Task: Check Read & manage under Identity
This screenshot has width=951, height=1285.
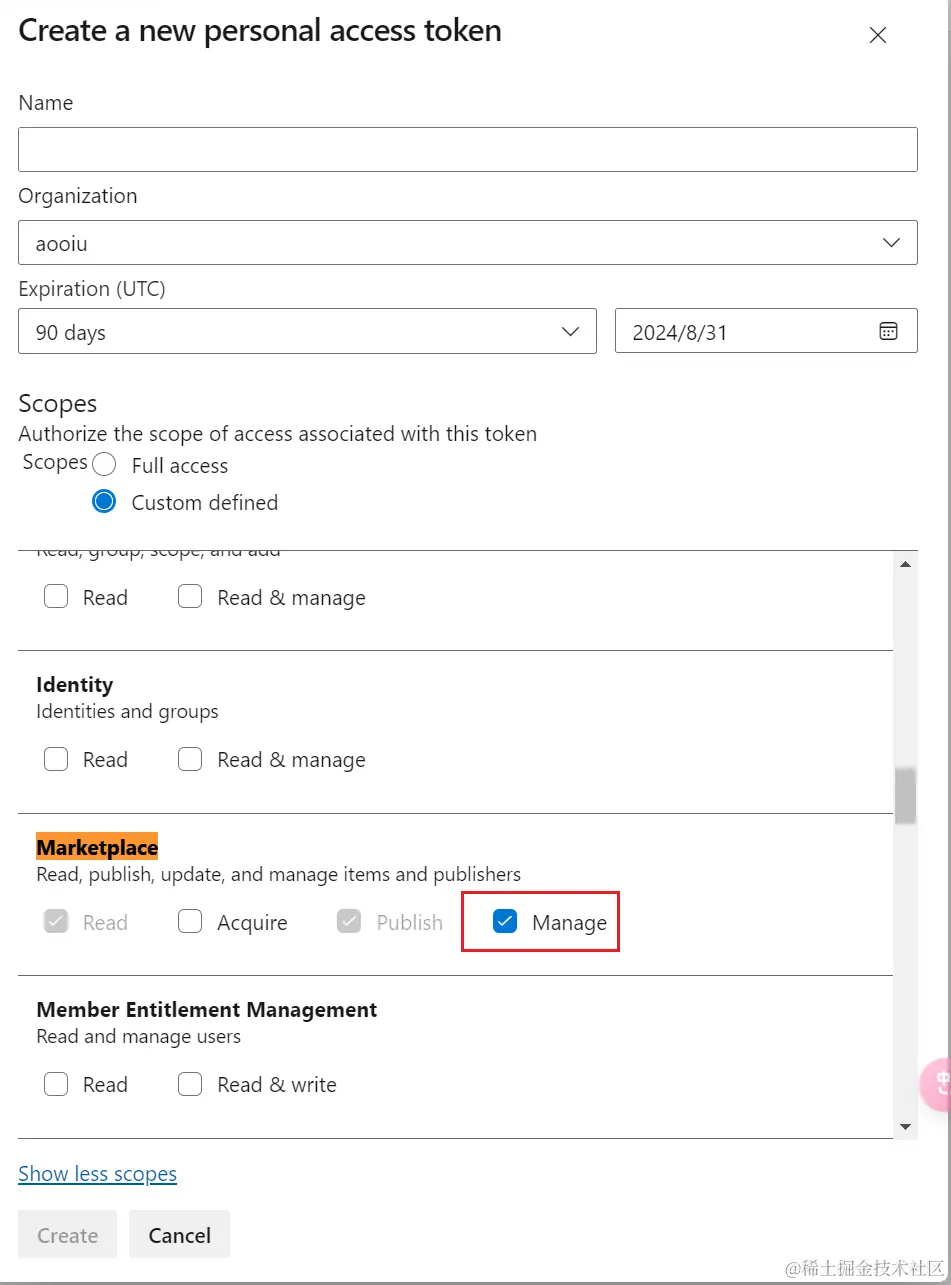Action: coord(190,759)
